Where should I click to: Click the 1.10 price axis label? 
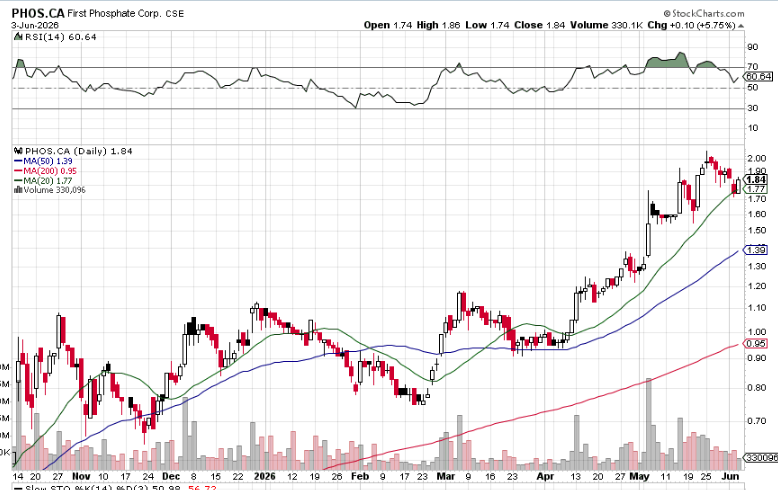tap(757, 308)
